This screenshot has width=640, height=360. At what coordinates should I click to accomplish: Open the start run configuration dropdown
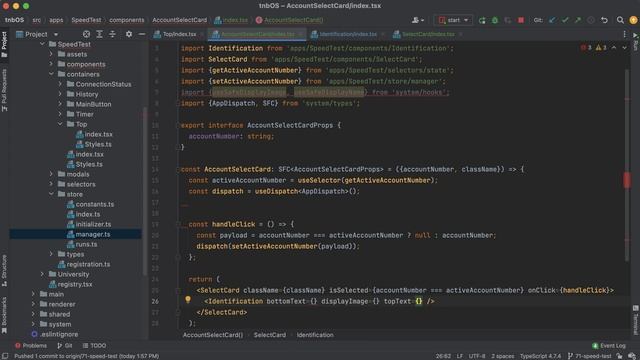coord(453,20)
